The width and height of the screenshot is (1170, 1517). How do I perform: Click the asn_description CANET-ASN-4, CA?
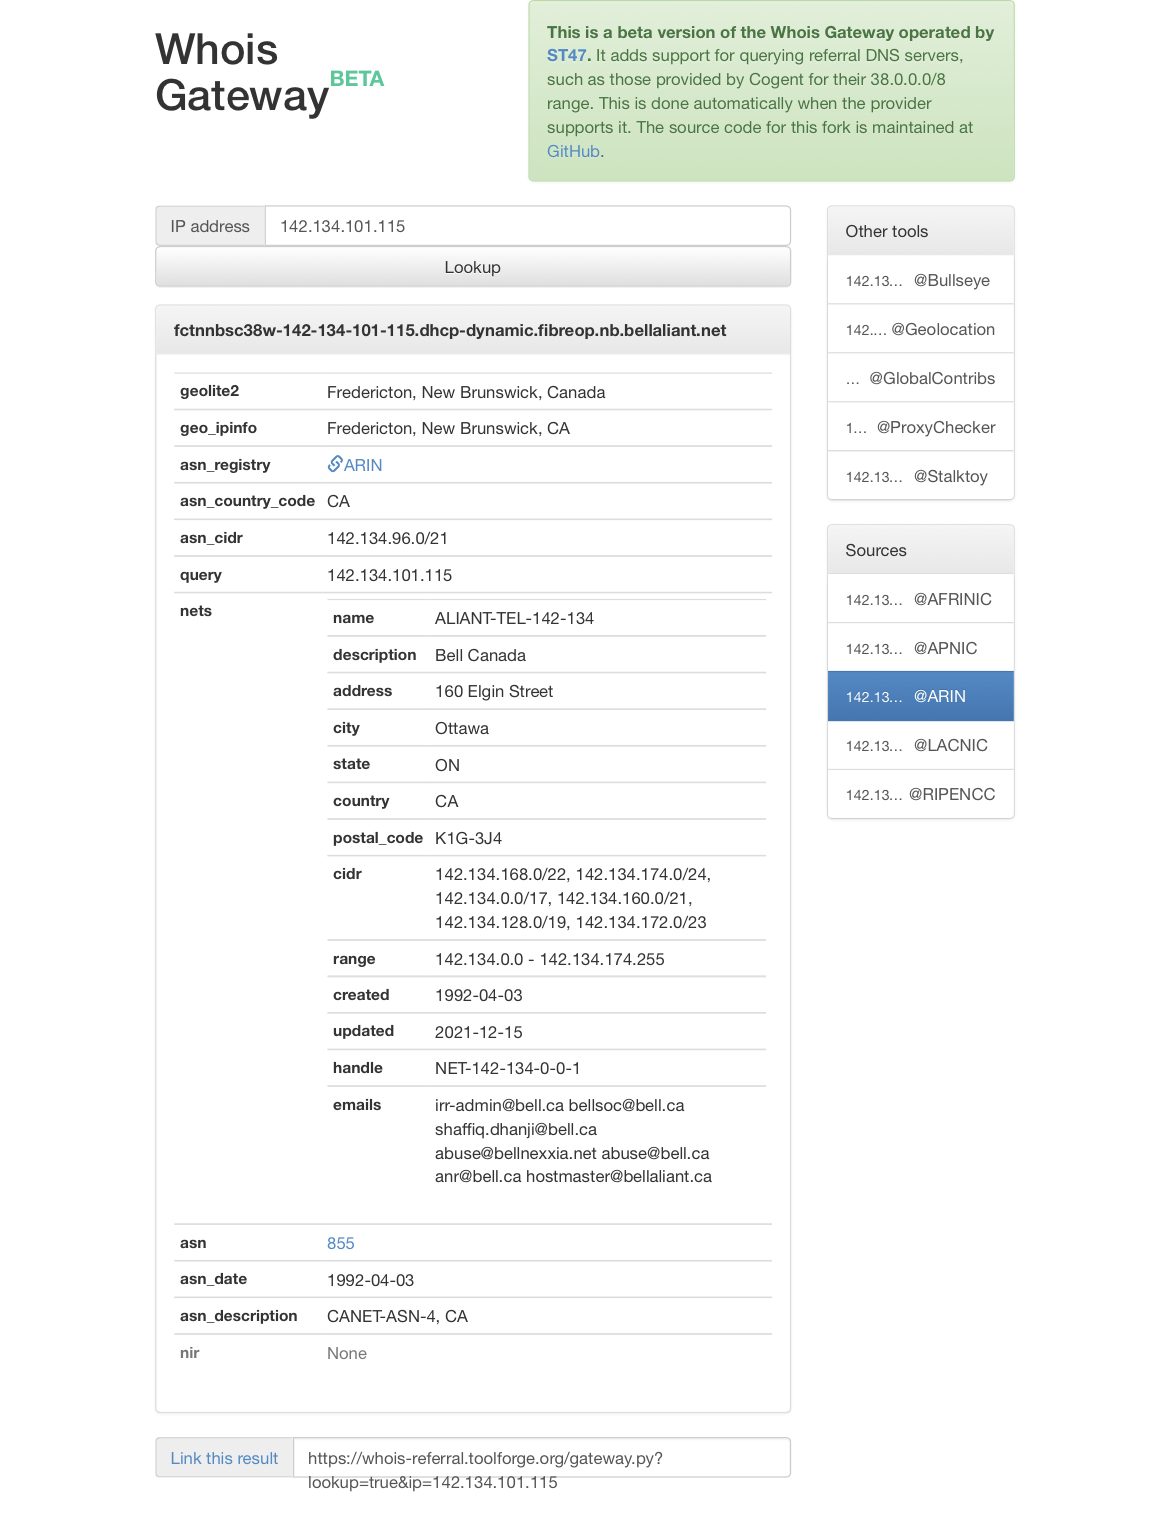tap(397, 1316)
